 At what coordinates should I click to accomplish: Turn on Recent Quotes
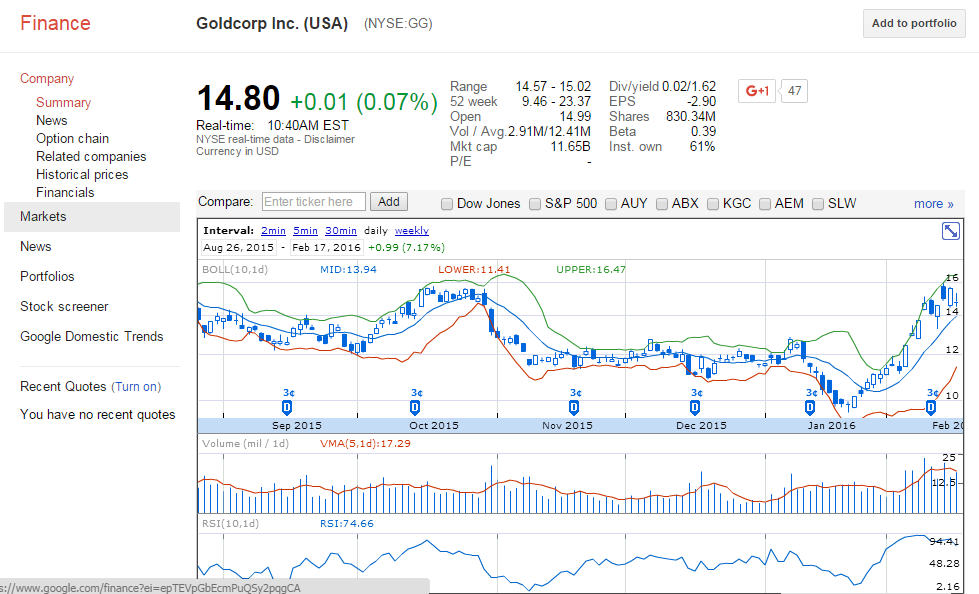coord(136,387)
